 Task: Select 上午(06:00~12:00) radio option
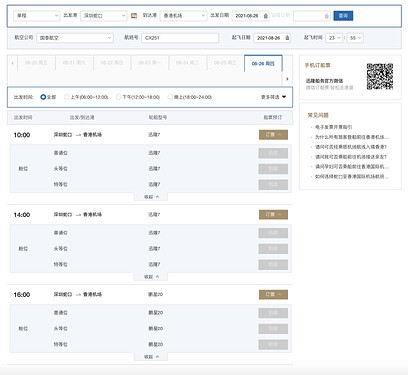tap(67, 97)
